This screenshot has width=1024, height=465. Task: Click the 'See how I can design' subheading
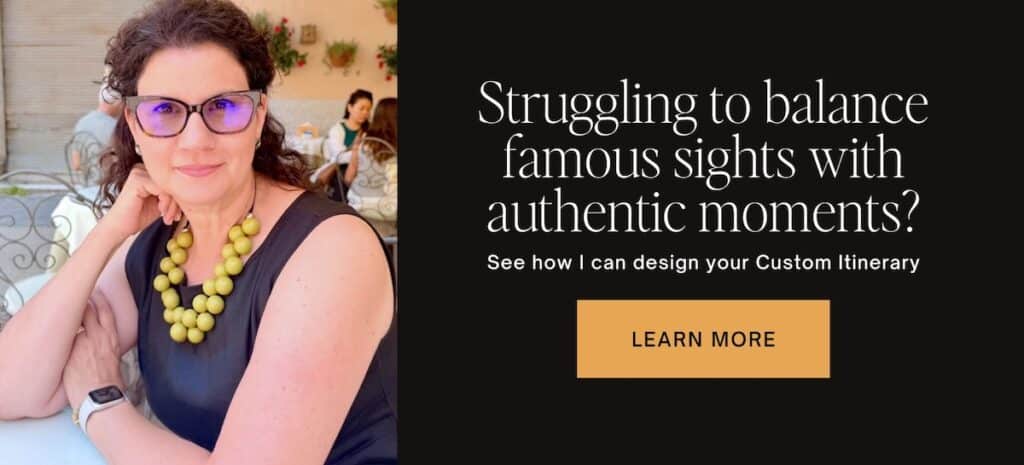(x=703, y=264)
